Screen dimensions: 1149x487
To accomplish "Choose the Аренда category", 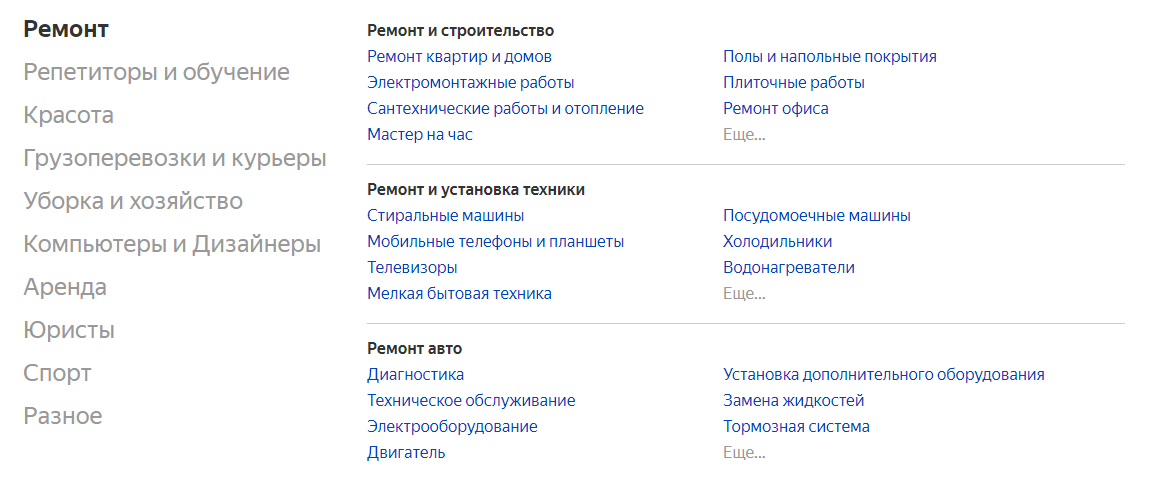I will pos(65,288).
